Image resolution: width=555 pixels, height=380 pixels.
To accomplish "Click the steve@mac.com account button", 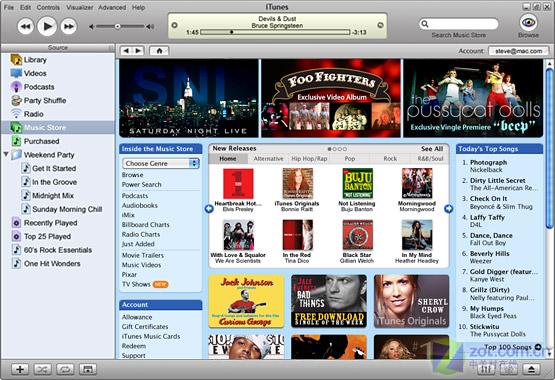I will [x=519, y=51].
